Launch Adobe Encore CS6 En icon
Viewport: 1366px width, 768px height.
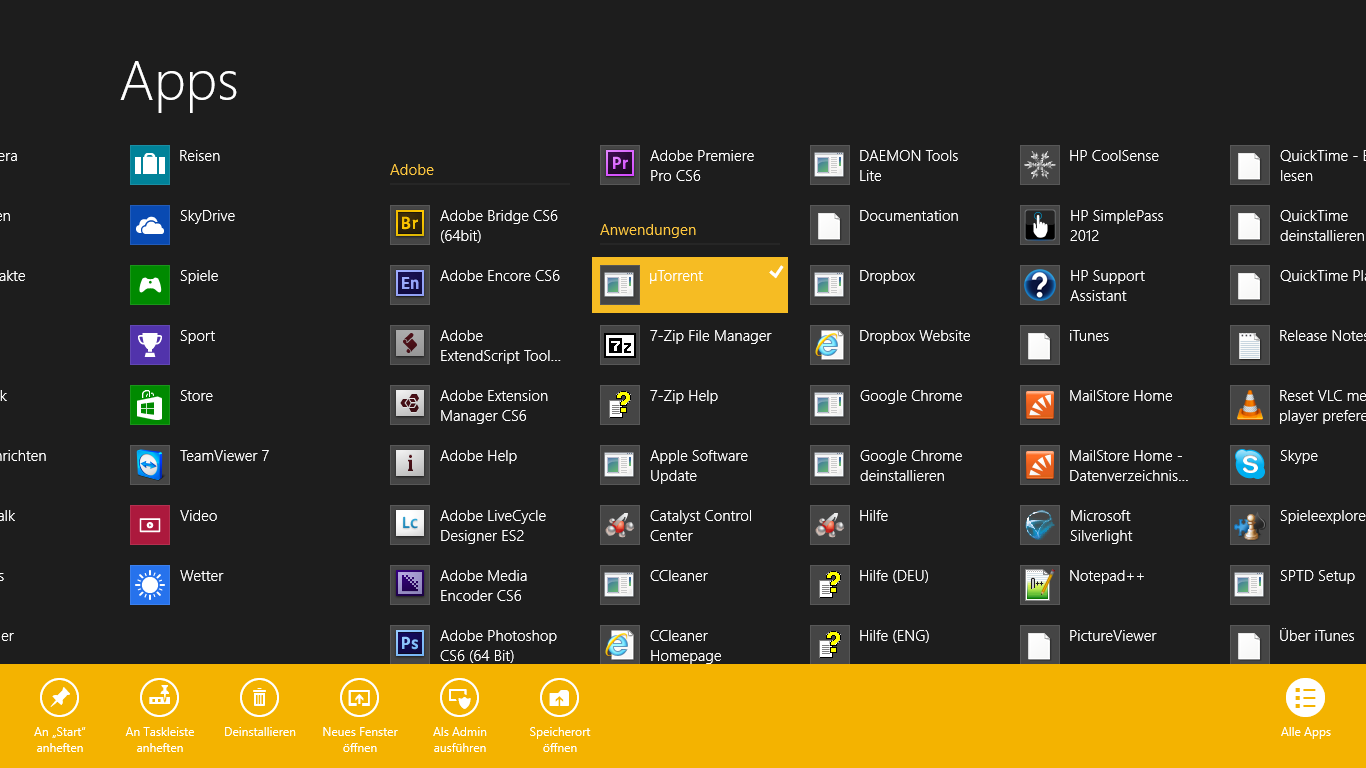coord(410,285)
